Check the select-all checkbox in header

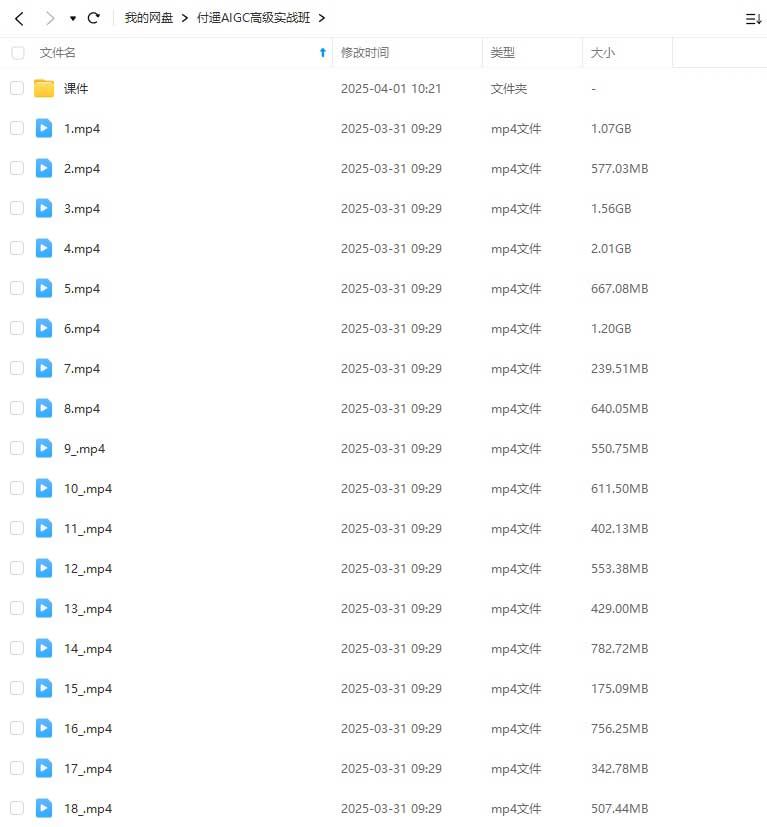click(17, 53)
